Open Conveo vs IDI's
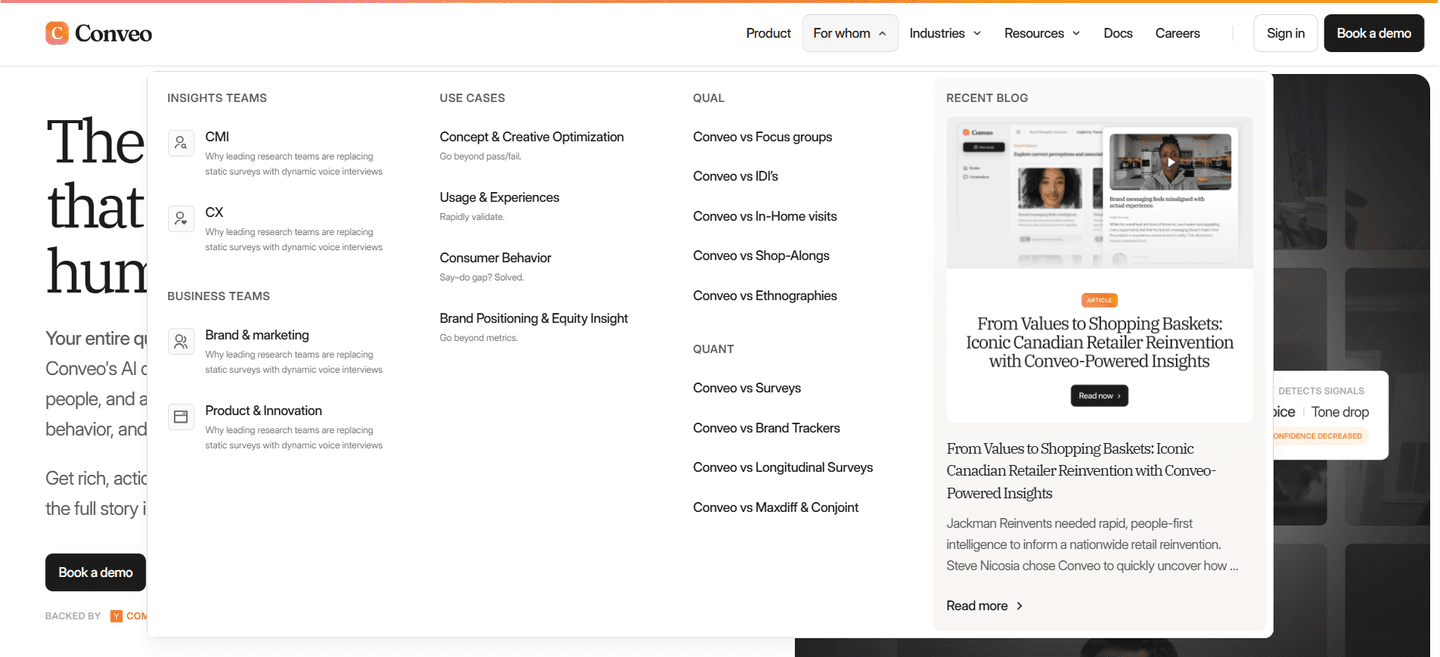Screen dimensions: 1440x657 (736, 176)
